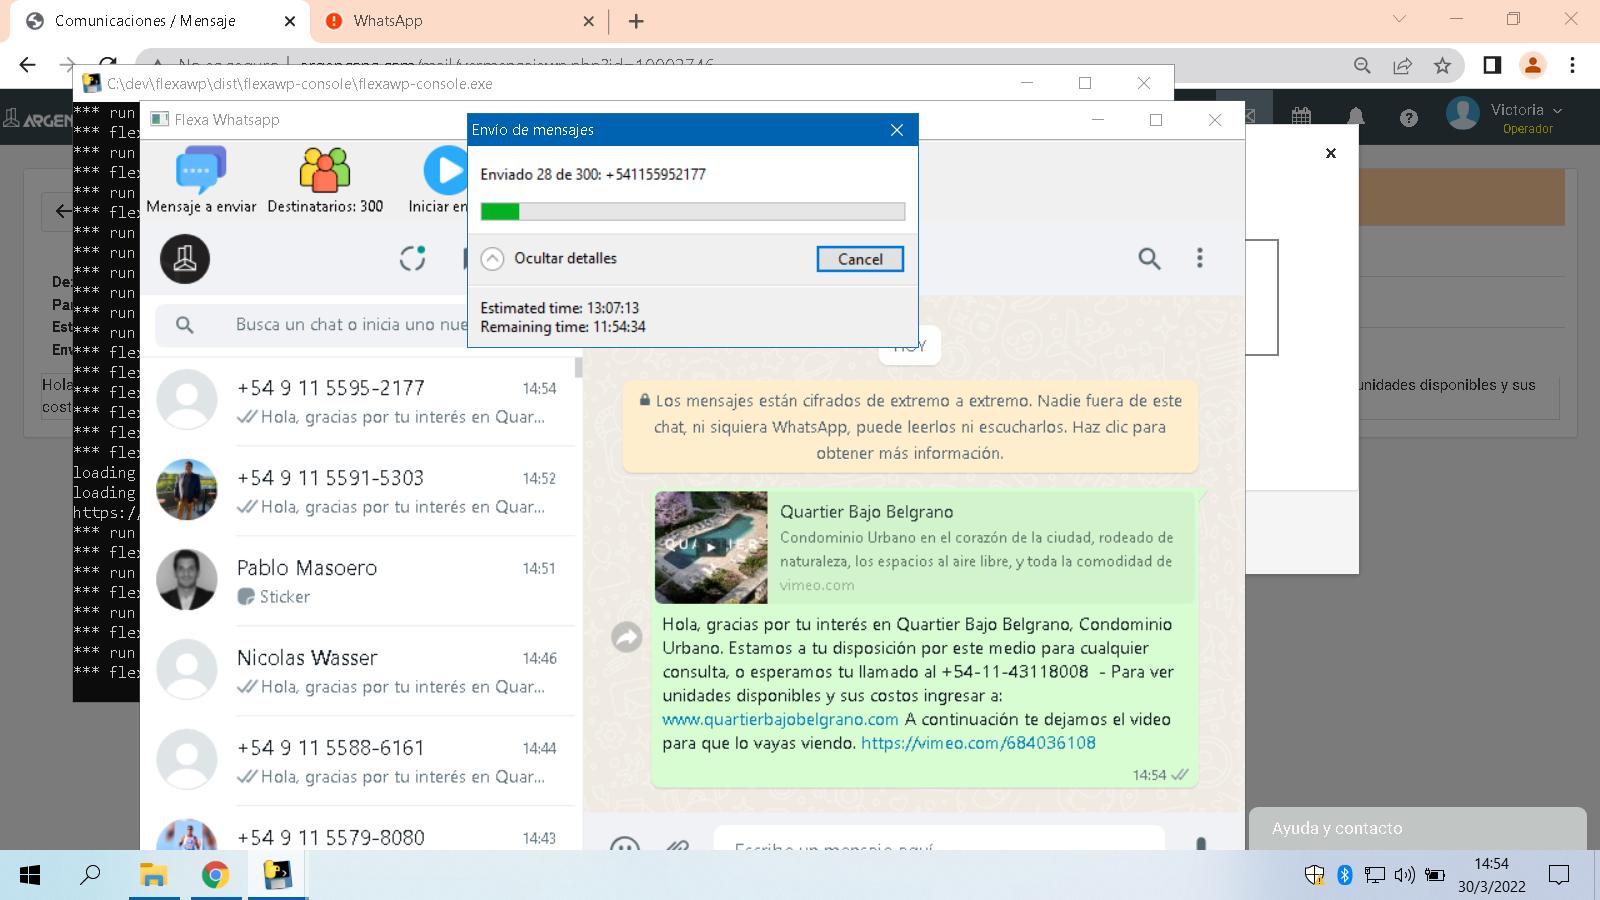Open the Destinatarios: 300 people icon
This screenshot has height=900, width=1600.
[325, 169]
